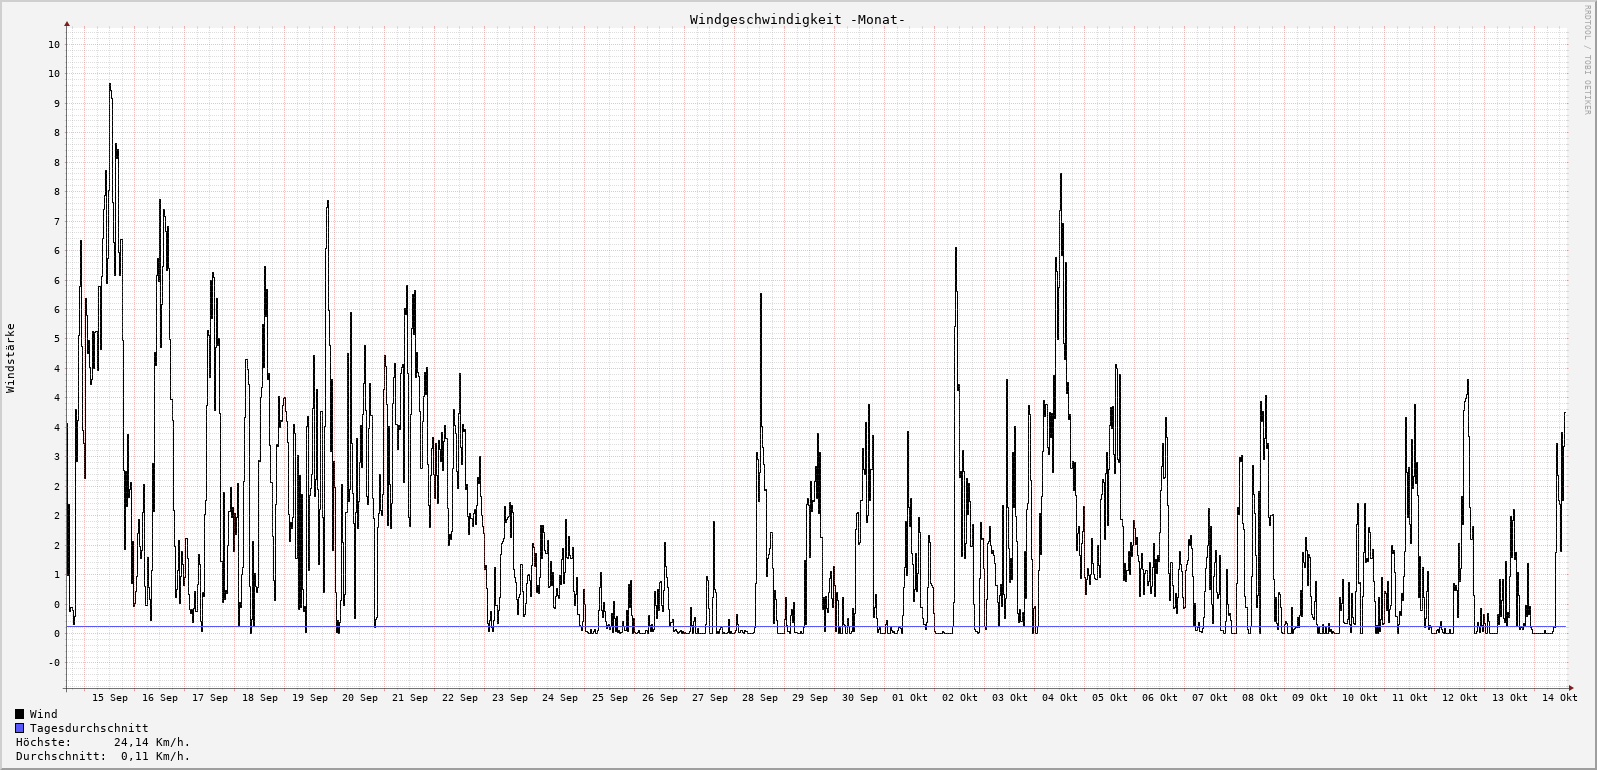The height and width of the screenshot is (770, 1597).
Task: Select the 15 Sep date label
Action: (110, 698)
